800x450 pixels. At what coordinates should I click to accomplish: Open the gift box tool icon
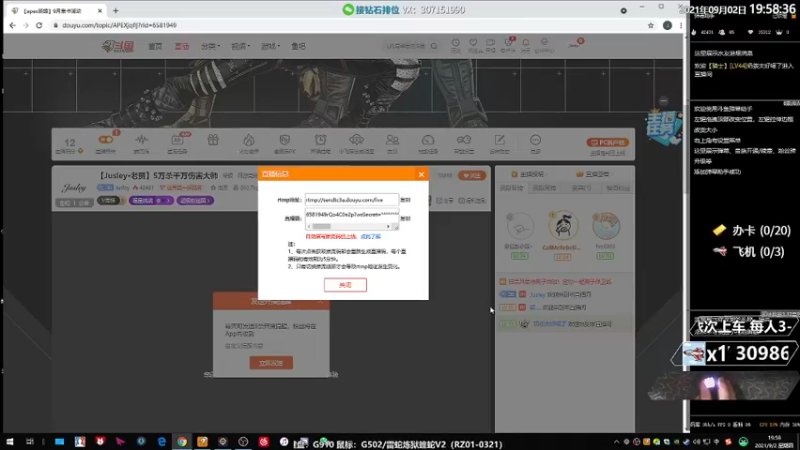[x=213, y=140]
